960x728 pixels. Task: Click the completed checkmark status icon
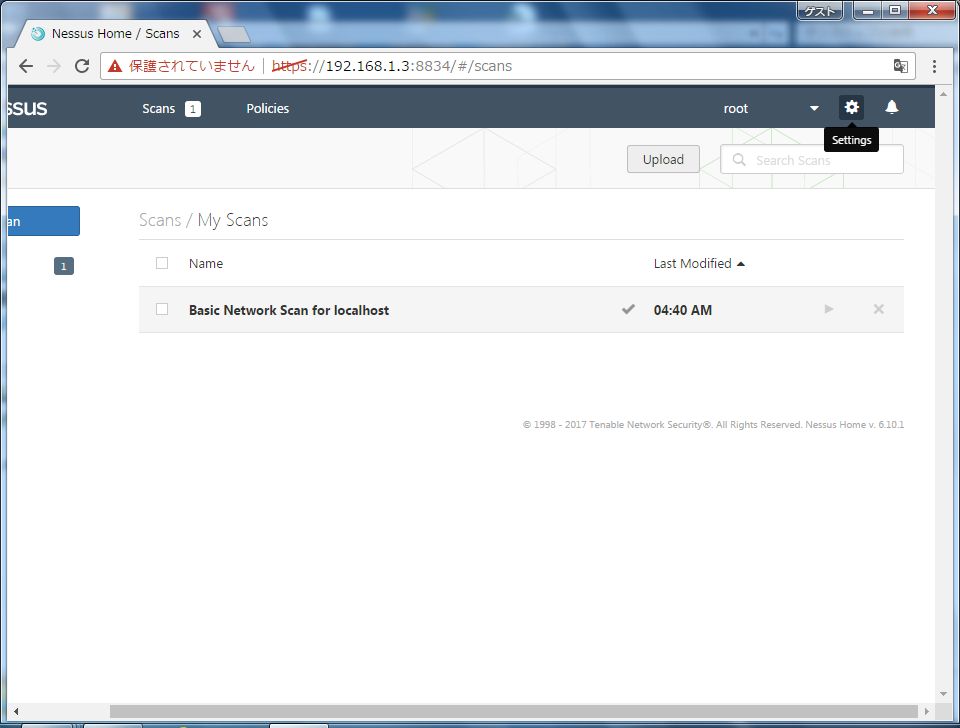[628, 309]
